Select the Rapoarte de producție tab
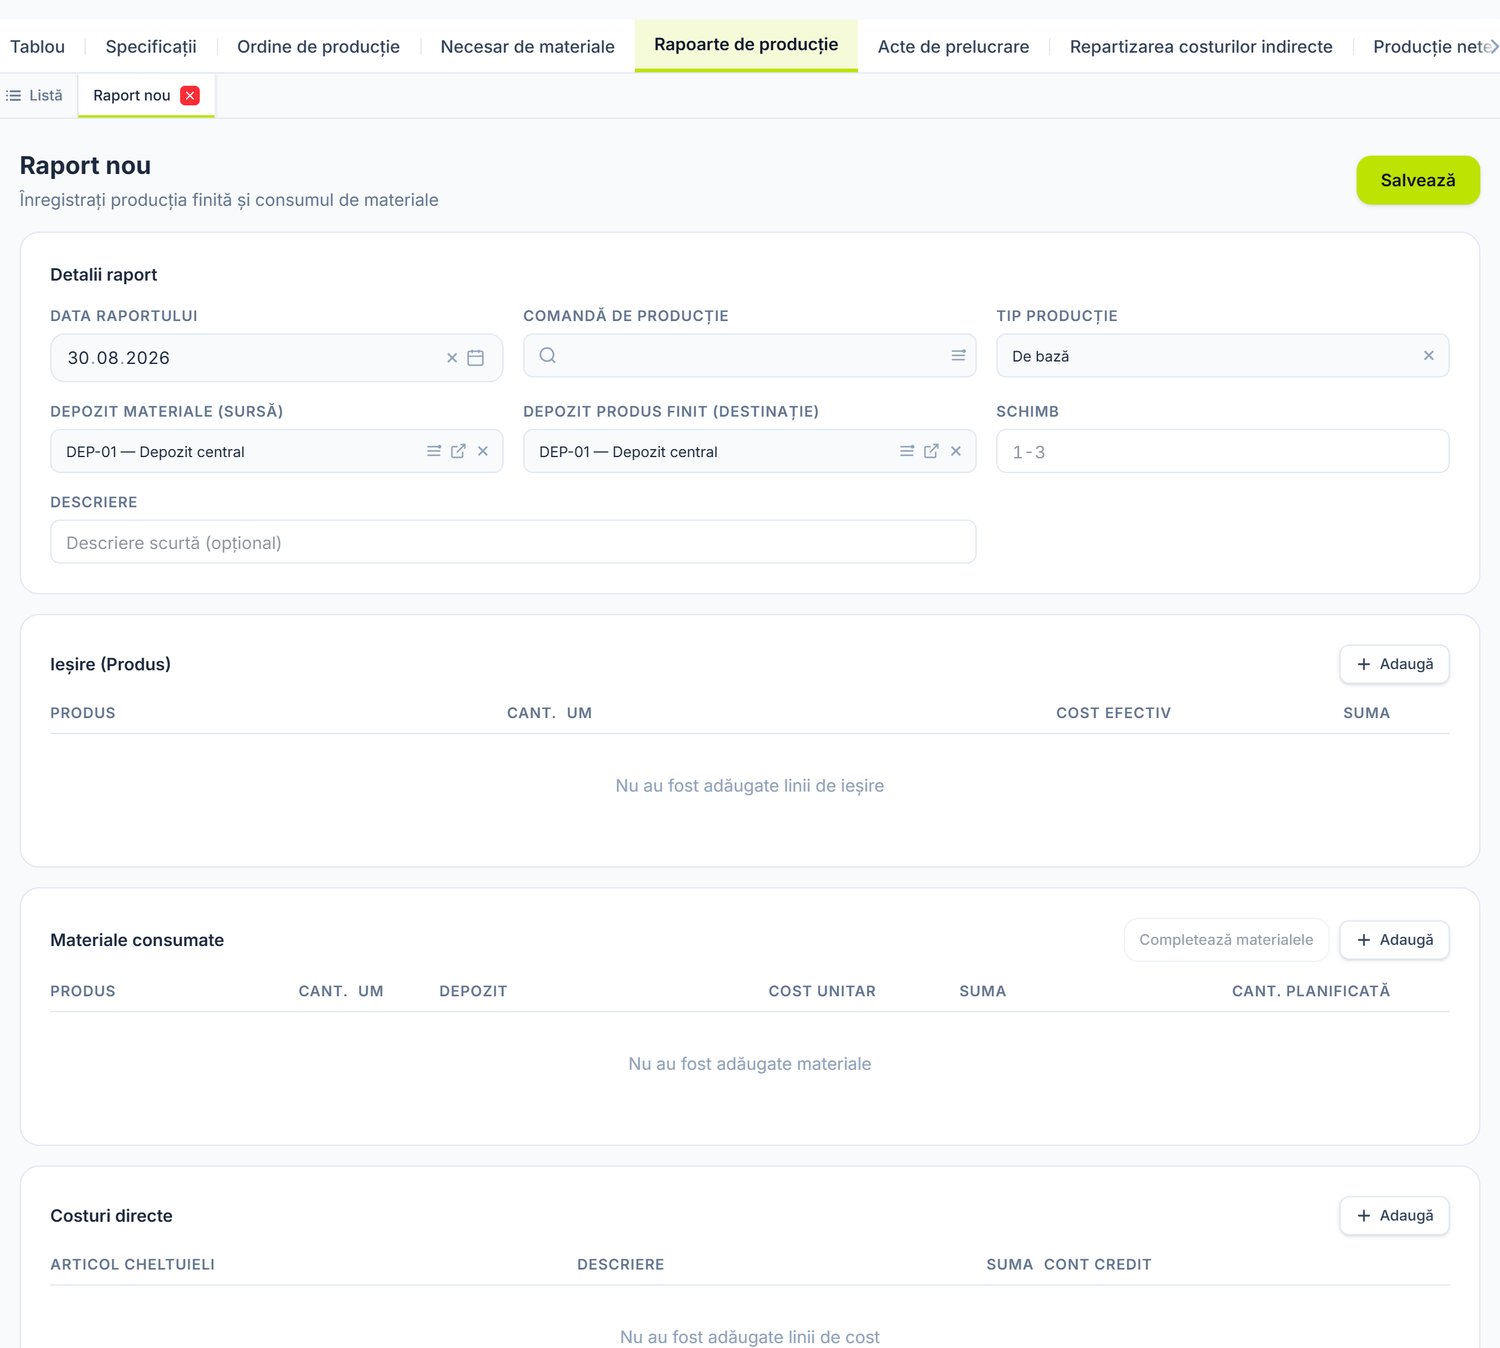 746,45
